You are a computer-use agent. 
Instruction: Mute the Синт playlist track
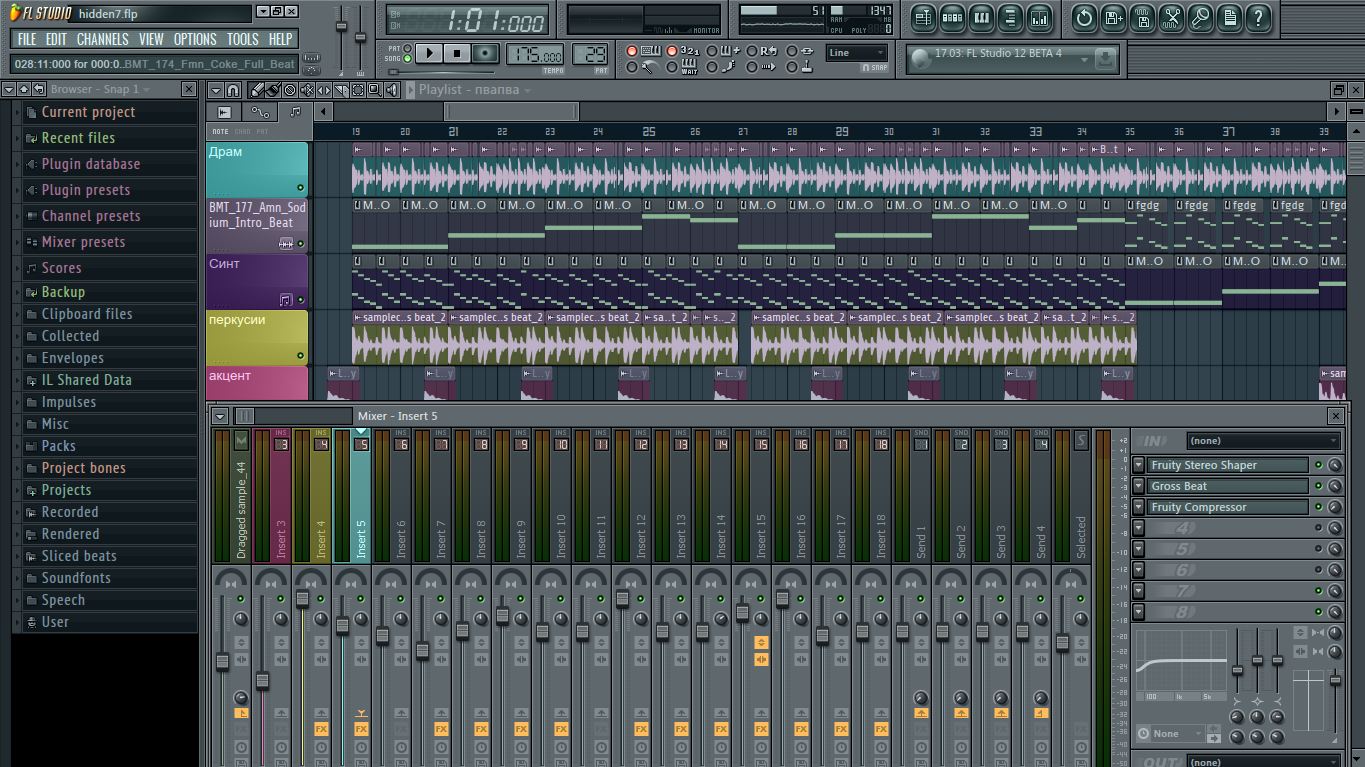[300, 300]
